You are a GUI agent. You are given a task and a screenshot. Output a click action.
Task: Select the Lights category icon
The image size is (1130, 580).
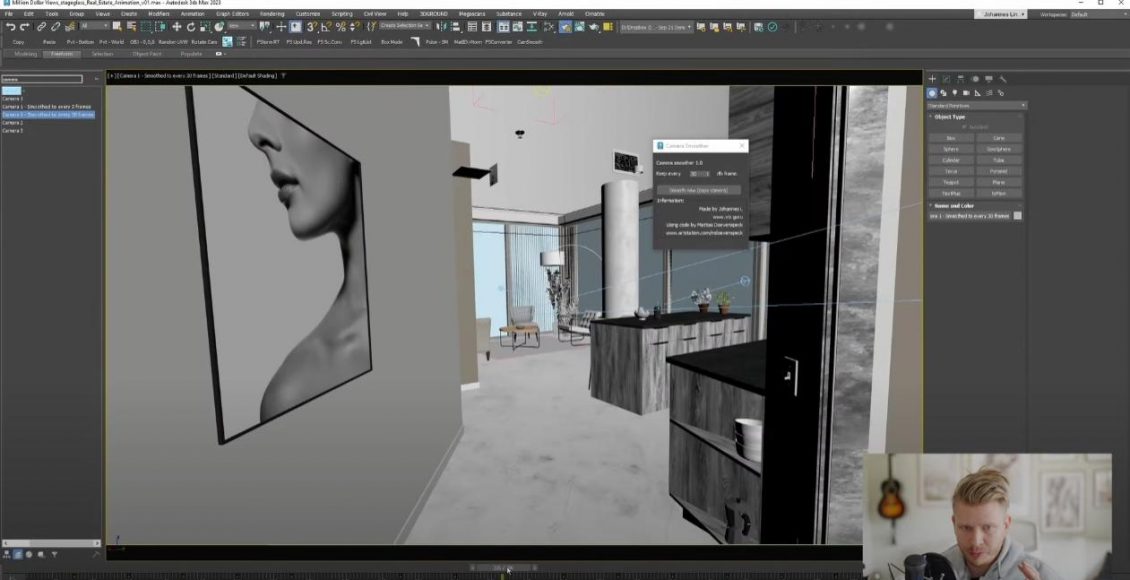click(x=956, y=93)
